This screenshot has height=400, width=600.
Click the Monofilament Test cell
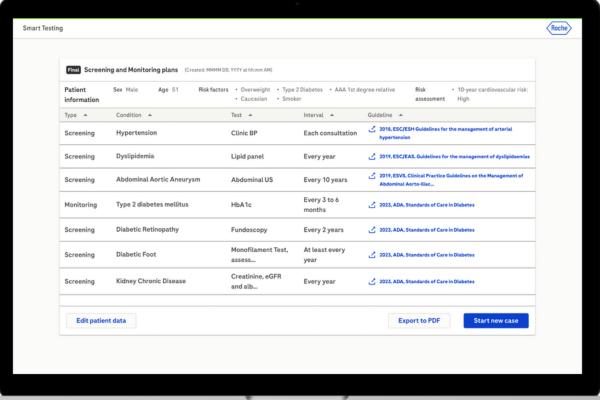(x=259, y=255)
